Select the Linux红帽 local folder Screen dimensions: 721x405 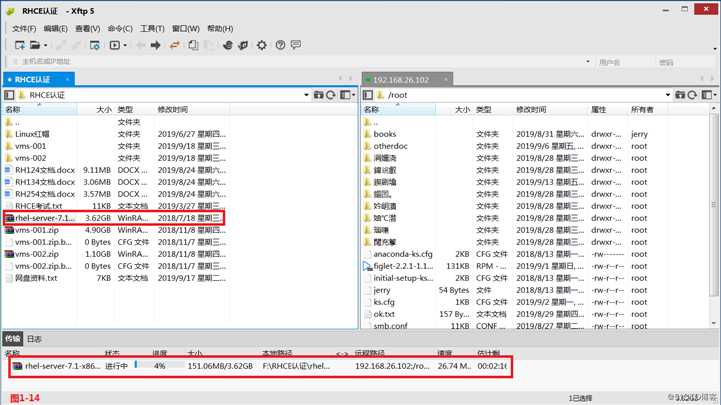(x=115, y=134)
